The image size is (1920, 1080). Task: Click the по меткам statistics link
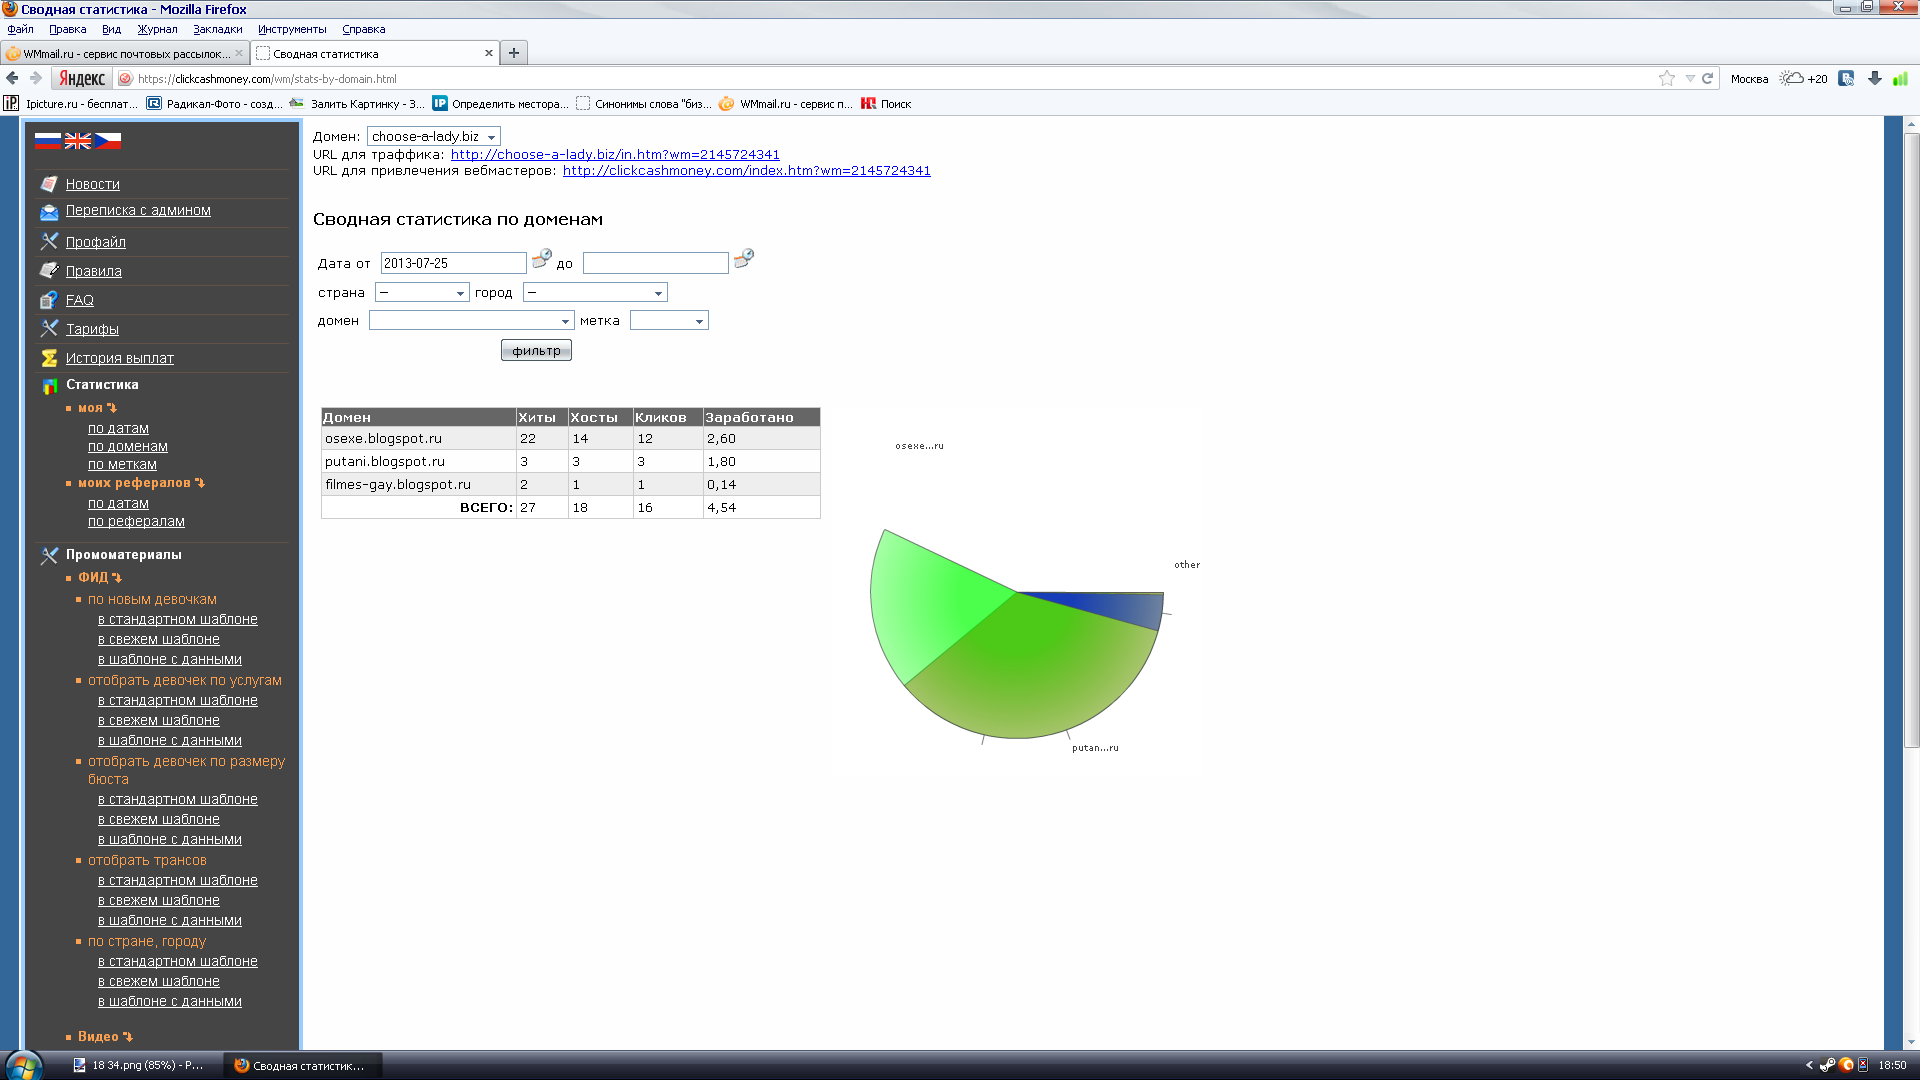(122, 465)
